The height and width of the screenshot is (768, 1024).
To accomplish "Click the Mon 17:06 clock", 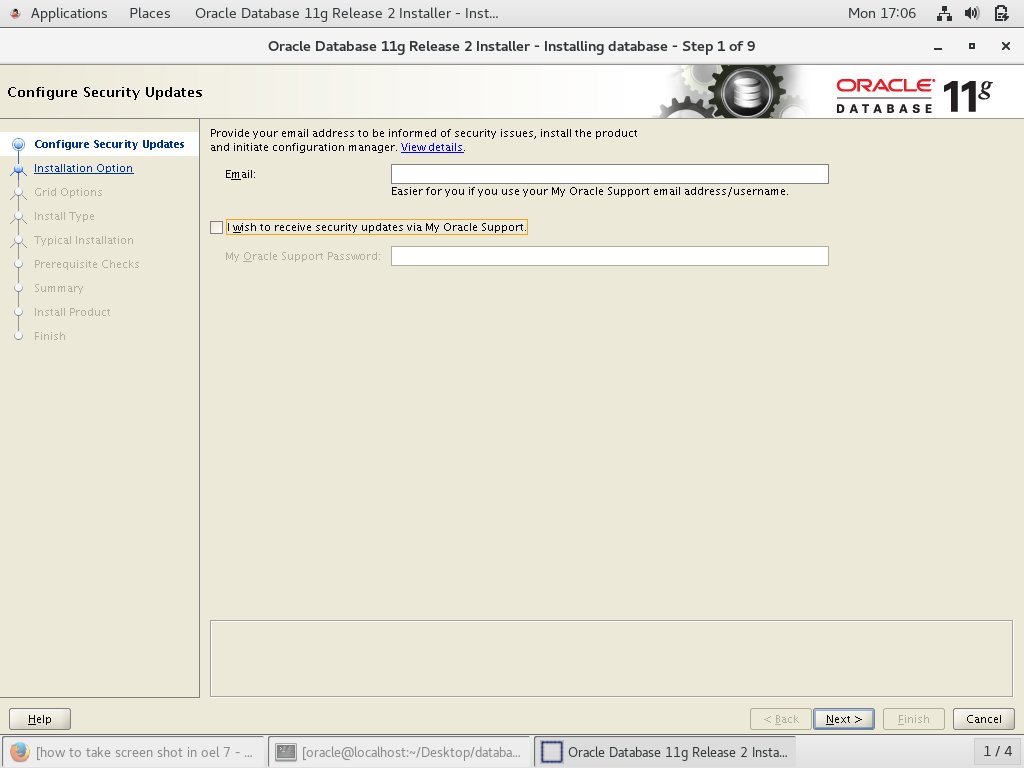I will click(882, 13).
